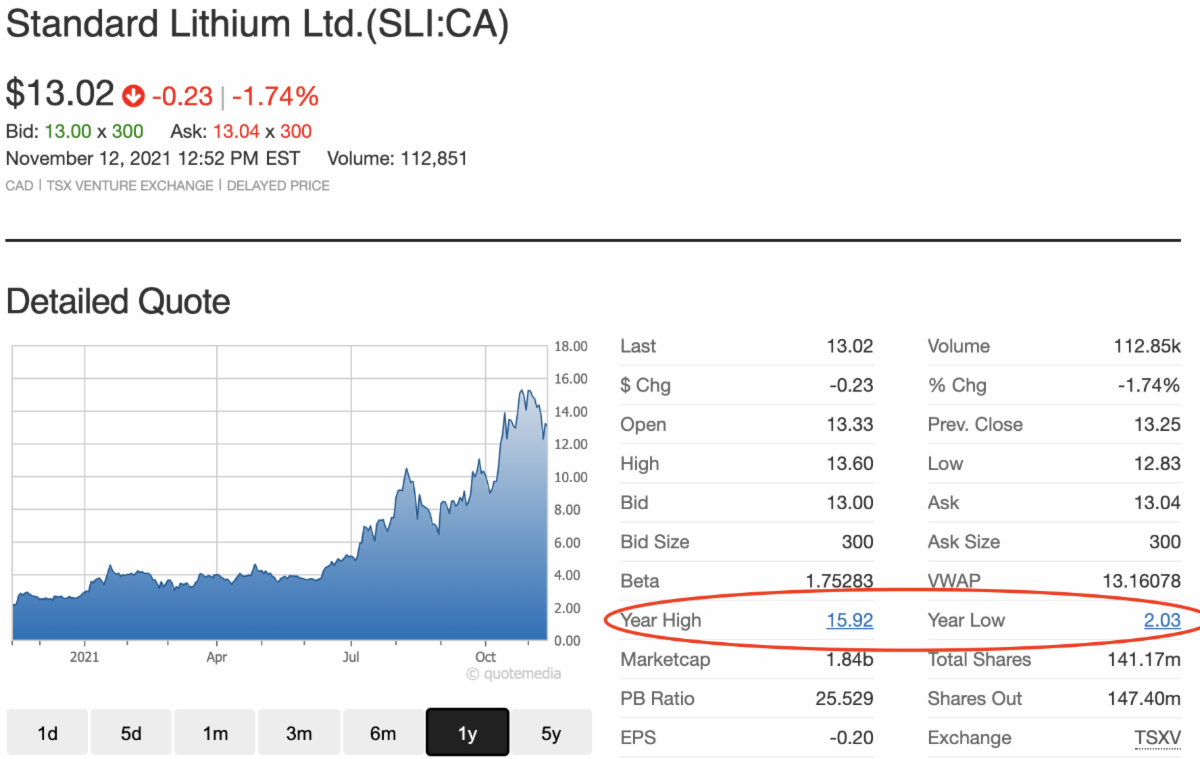The width and height of the screenshot is (1200, 759).
Task: Switch chart to 5d range
Action: tap(131, 733)
